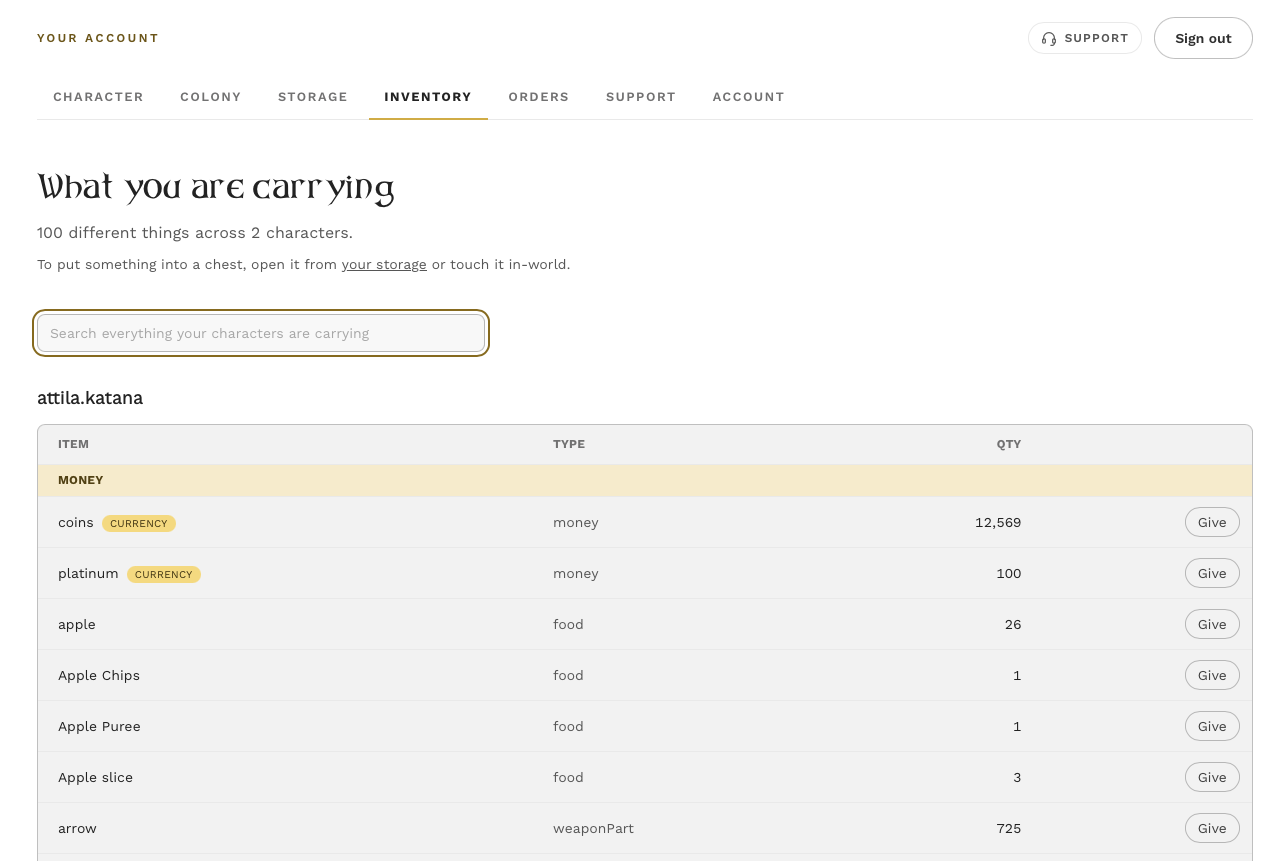The width and height of the screenshot is (1274, 861).
Task: Give away the apple item
Action: click(x=1212, y=624)
